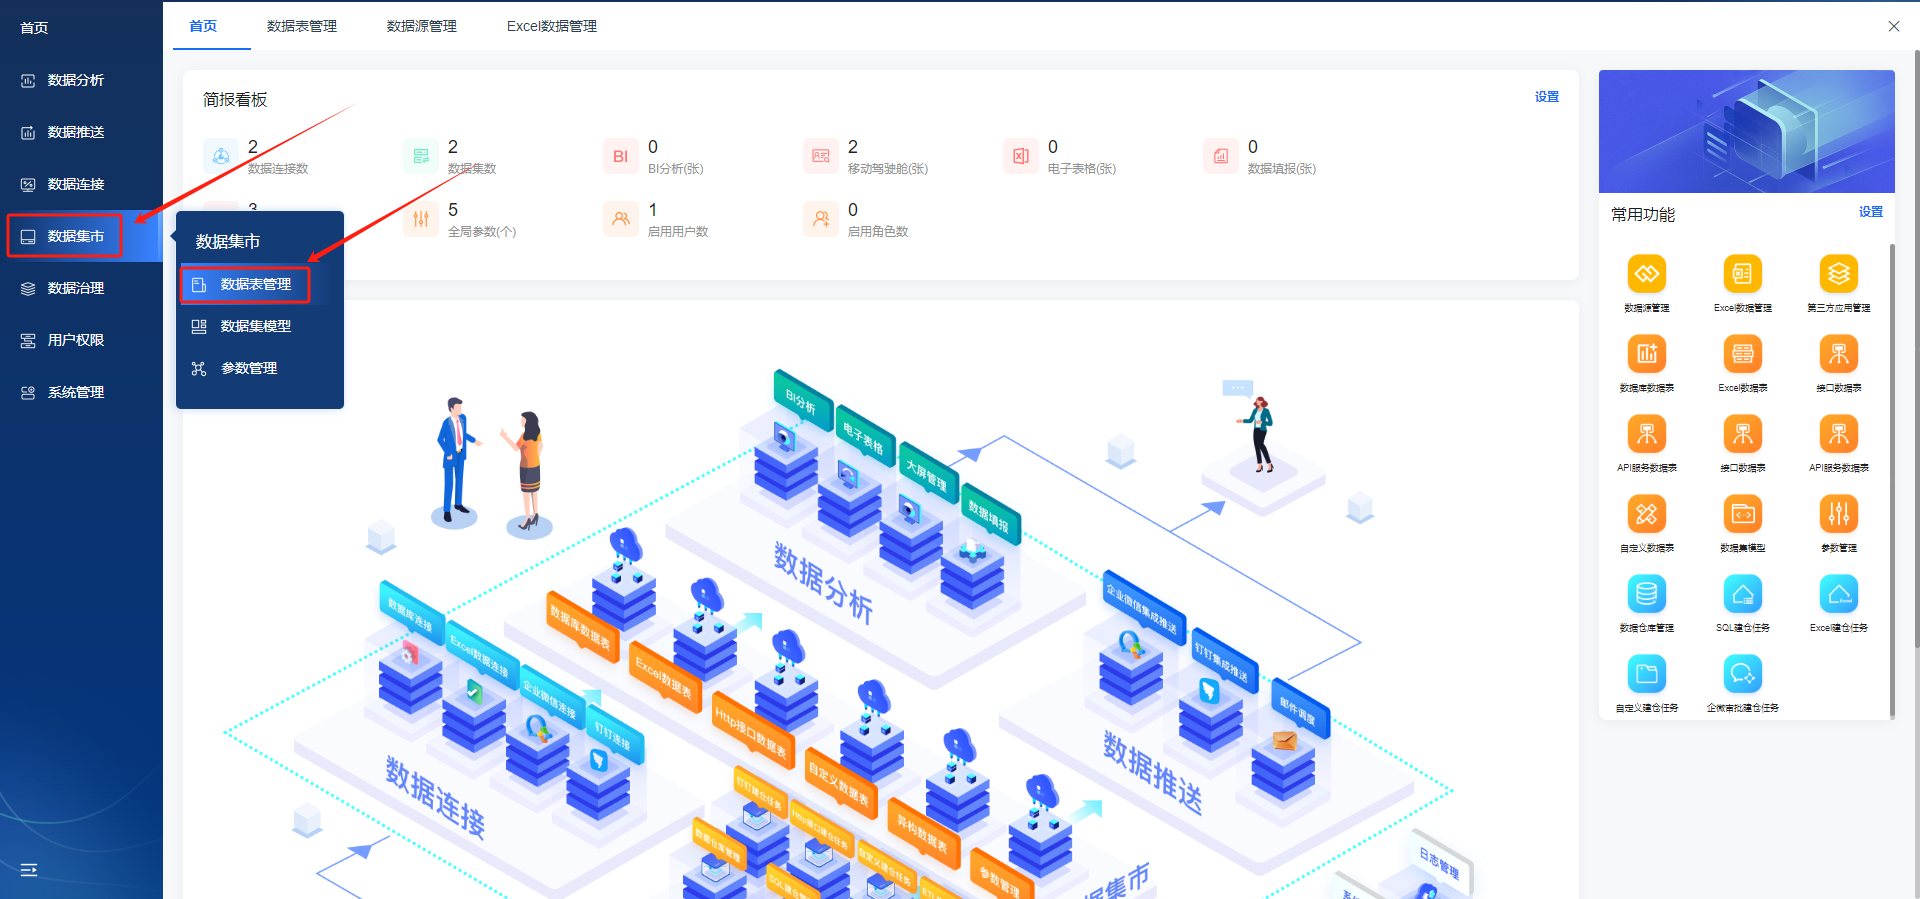Open 参数管理 shortcut icon in 常用功能
Viewport: 1920px width, 899px height.
1838,514
